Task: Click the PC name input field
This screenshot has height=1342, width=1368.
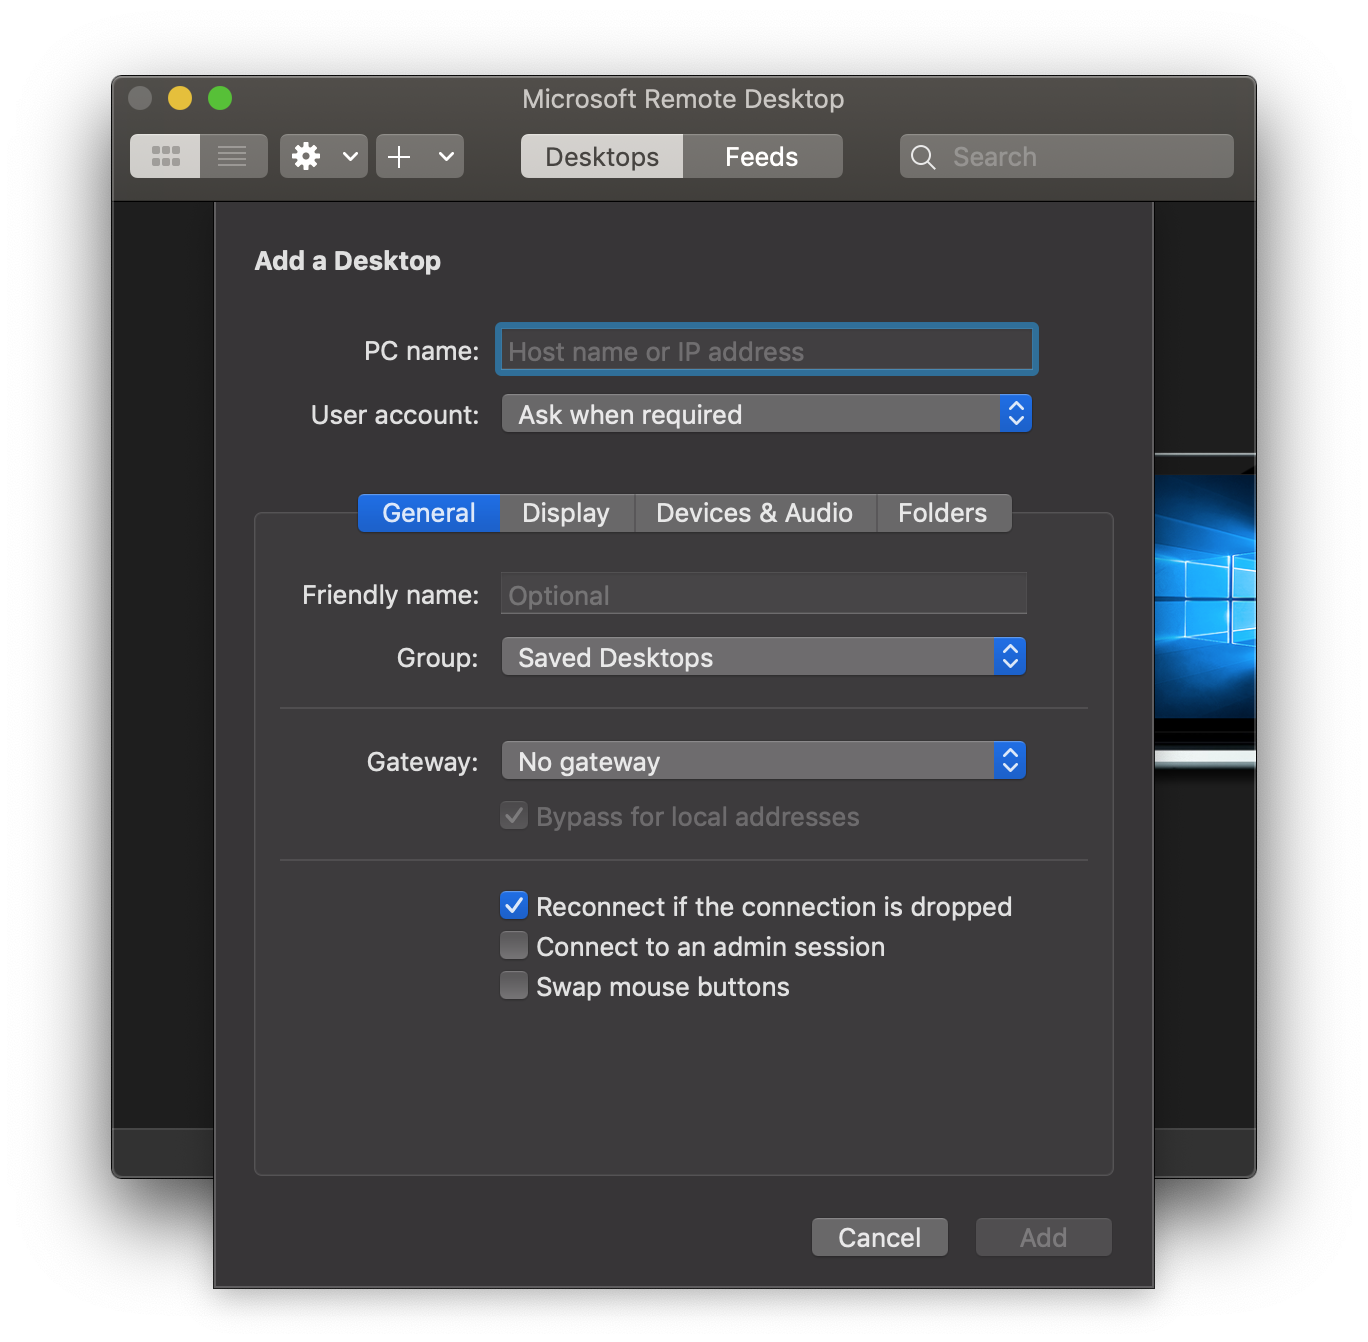Action: point(766,350)
